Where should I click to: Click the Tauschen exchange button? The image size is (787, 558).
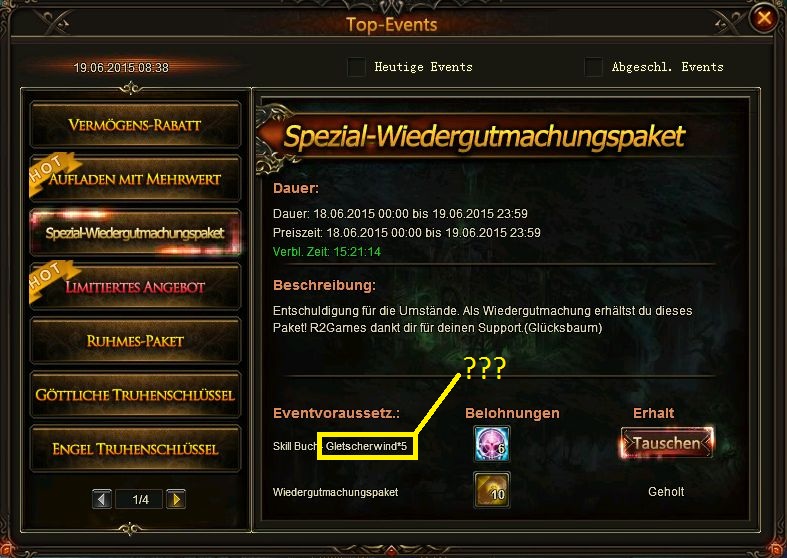click(667, 443)
